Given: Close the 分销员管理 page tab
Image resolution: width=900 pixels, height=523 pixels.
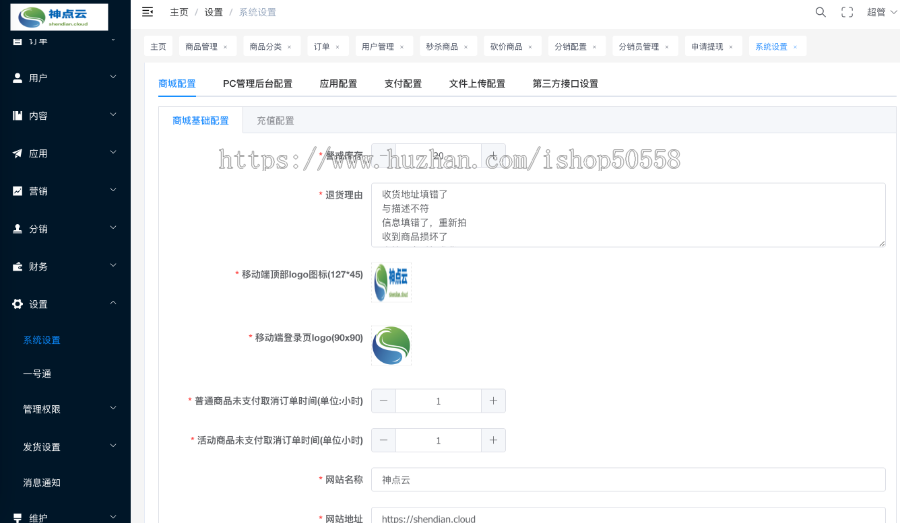Looking at the screenshot, I should 667,47.
